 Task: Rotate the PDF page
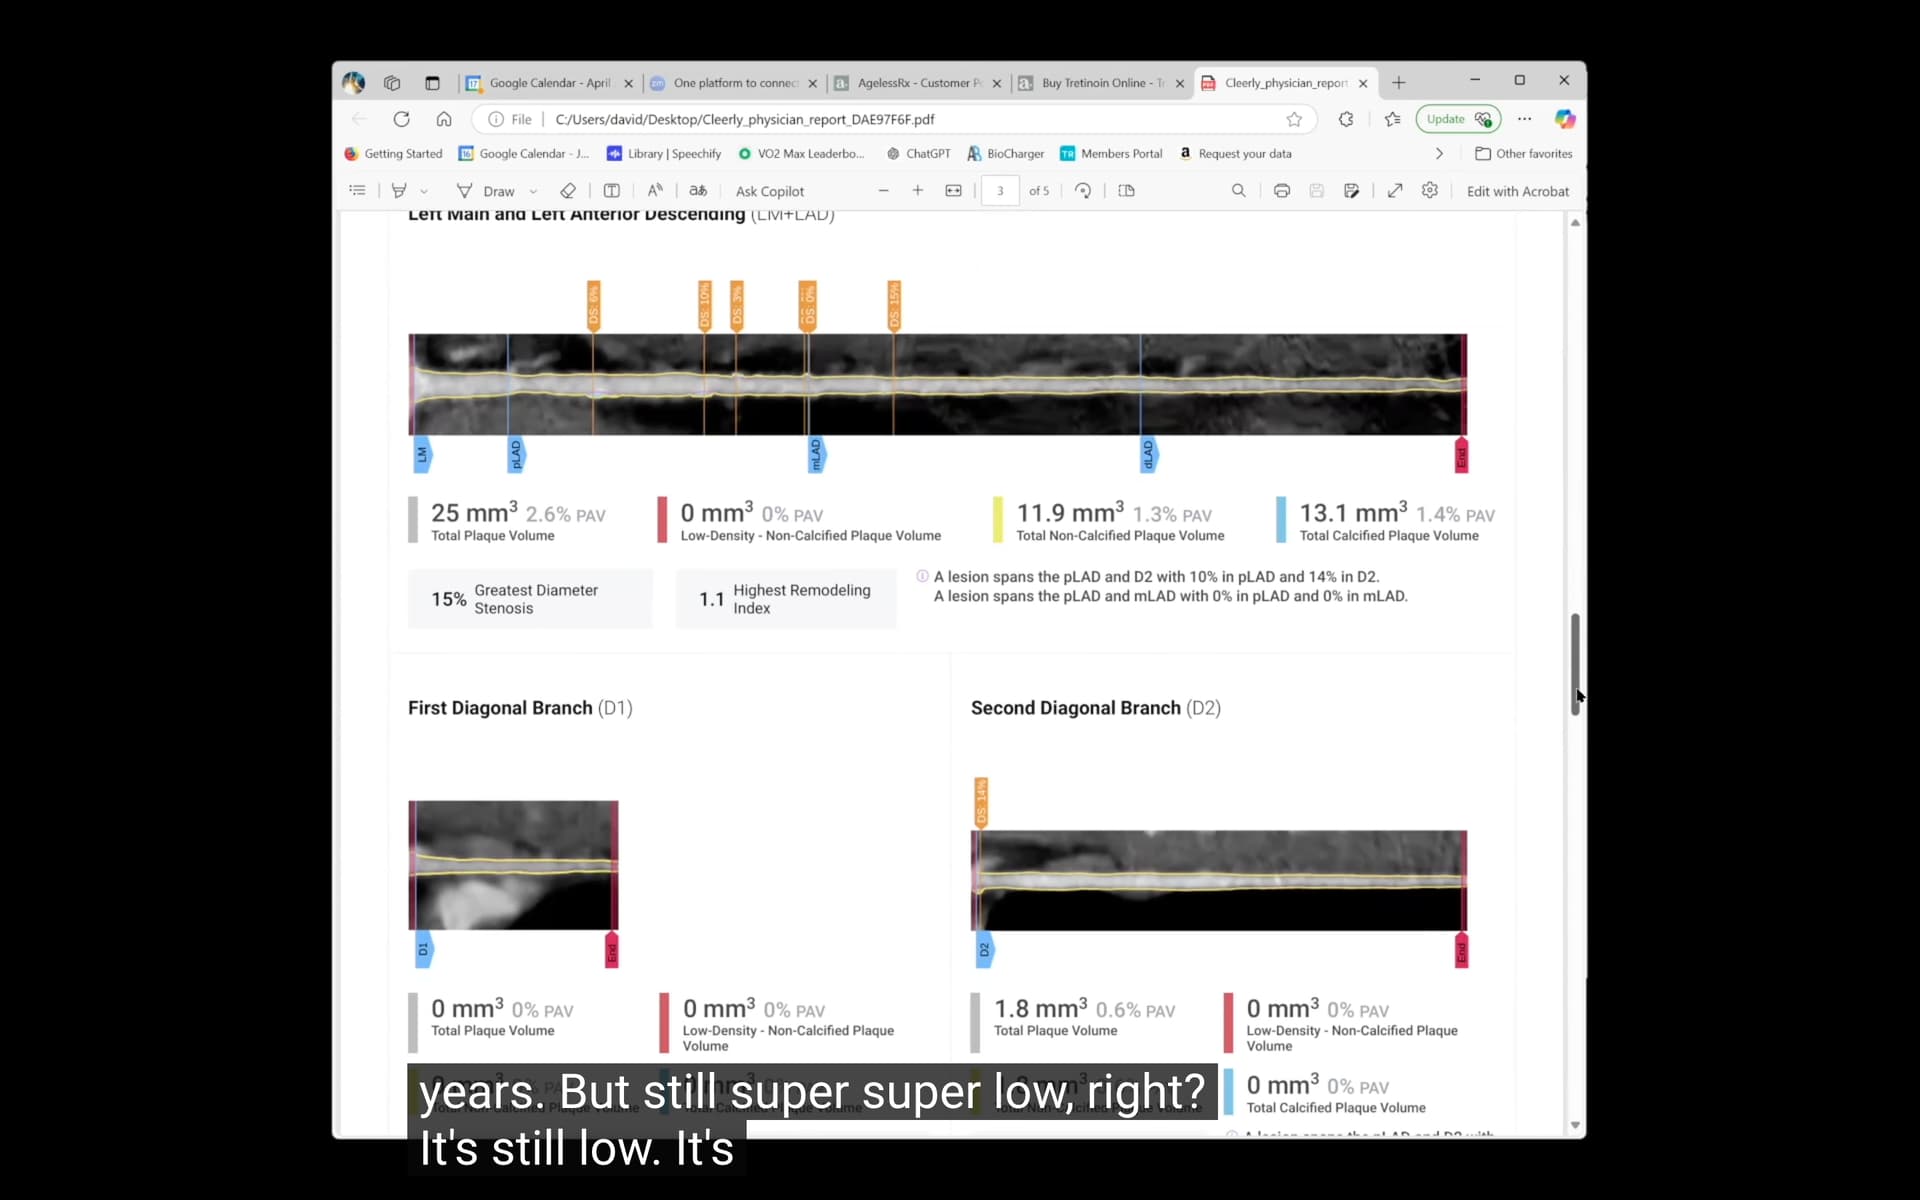point(1083,190)
